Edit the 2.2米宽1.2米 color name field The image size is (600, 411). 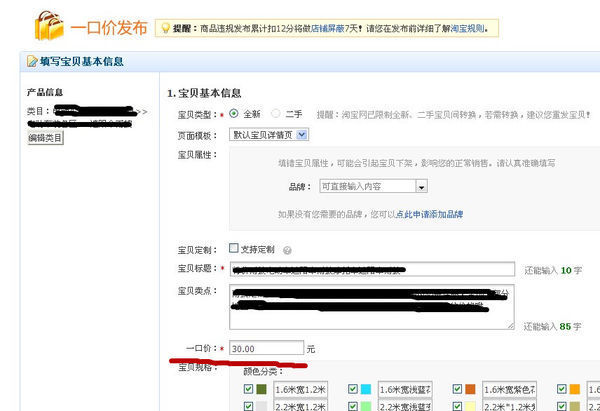[x=300, y=405]
